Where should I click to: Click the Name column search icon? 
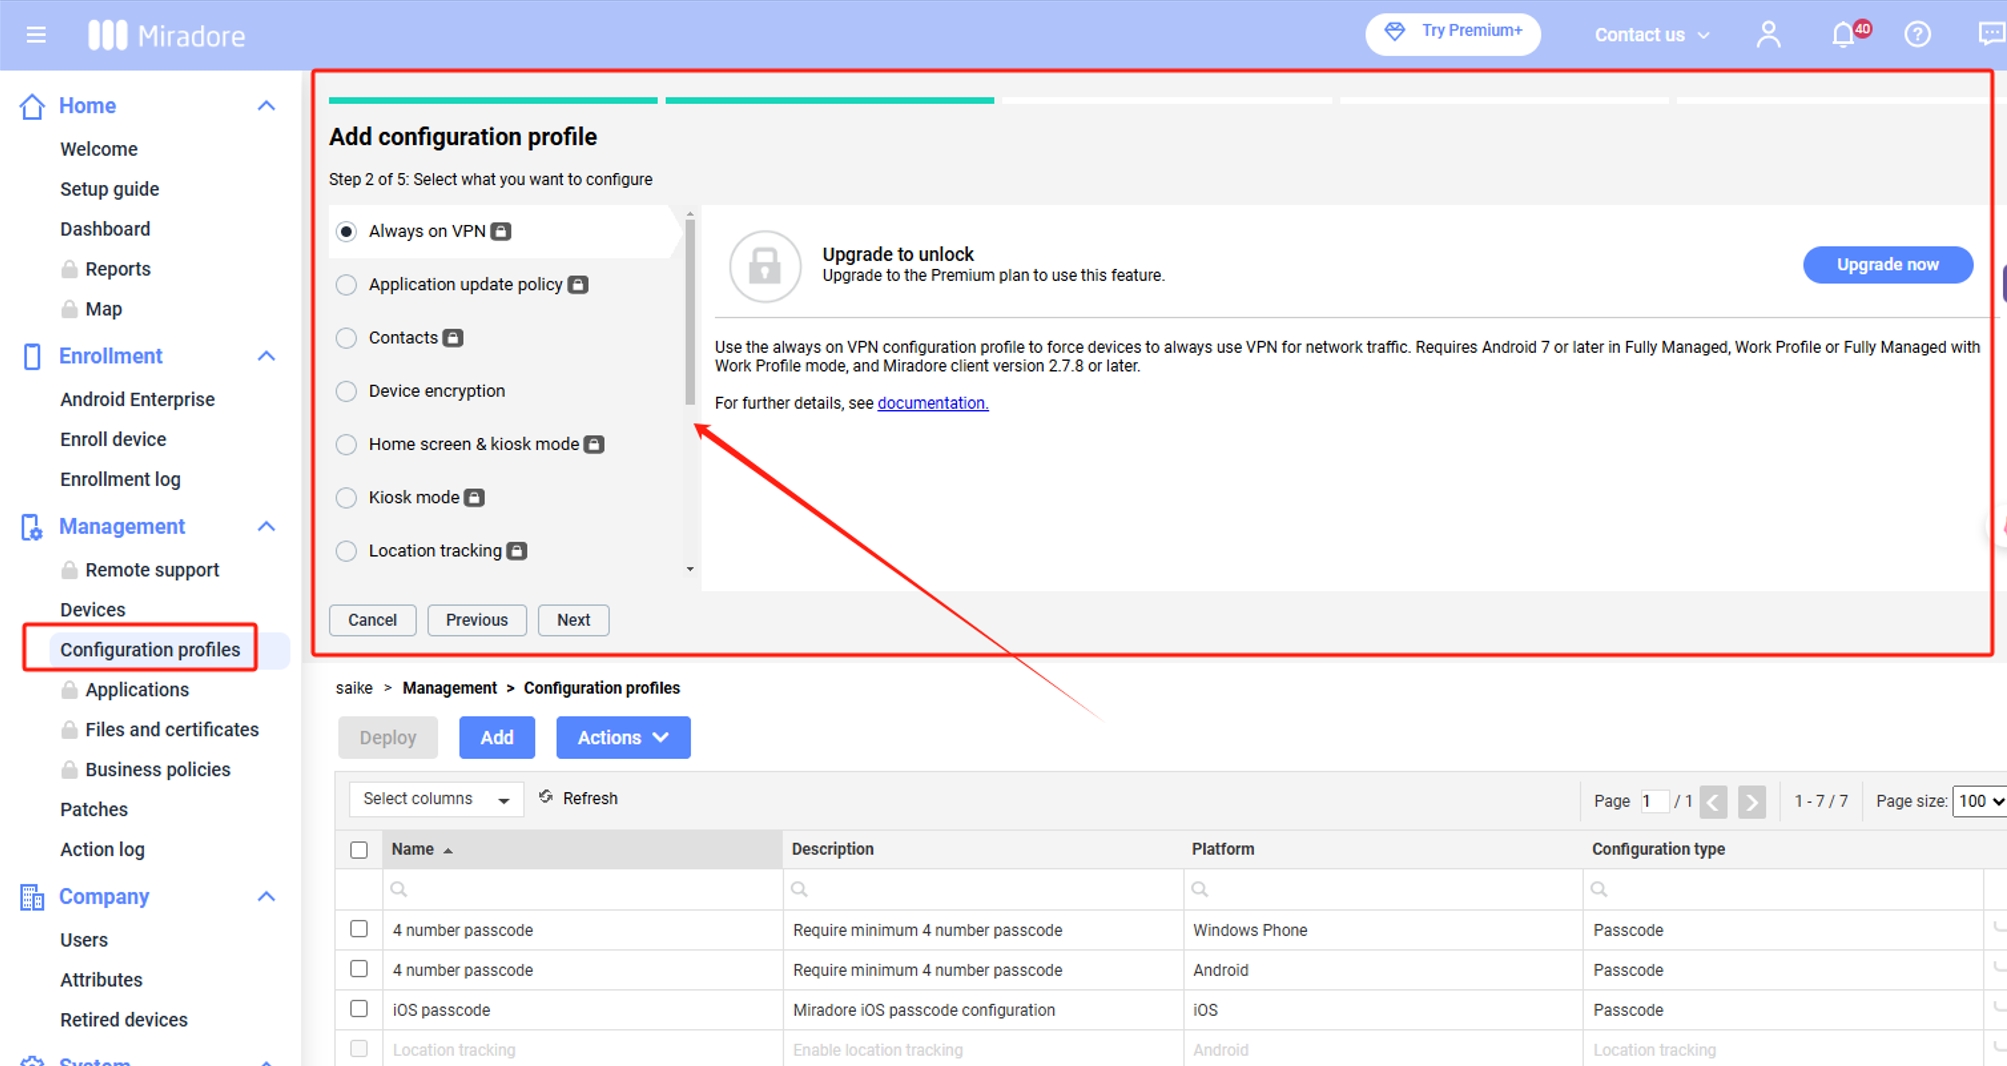tap(399, 889)
